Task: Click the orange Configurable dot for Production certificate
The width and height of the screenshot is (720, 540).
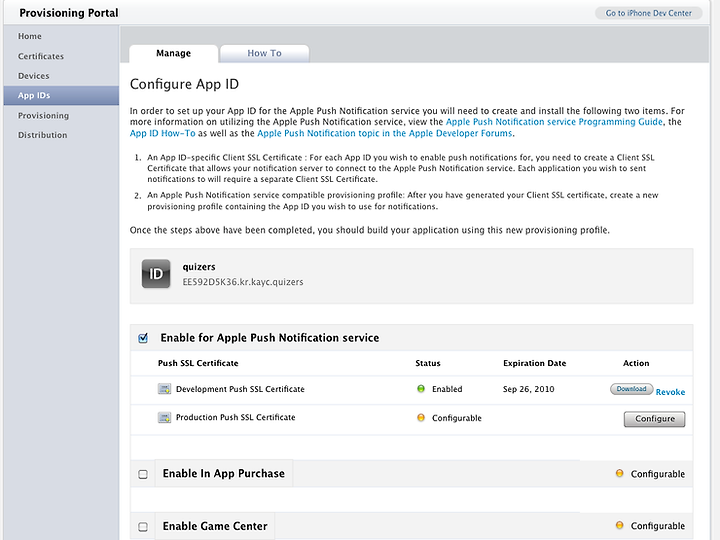Action: pyautogui.click(x=421, y=417)
